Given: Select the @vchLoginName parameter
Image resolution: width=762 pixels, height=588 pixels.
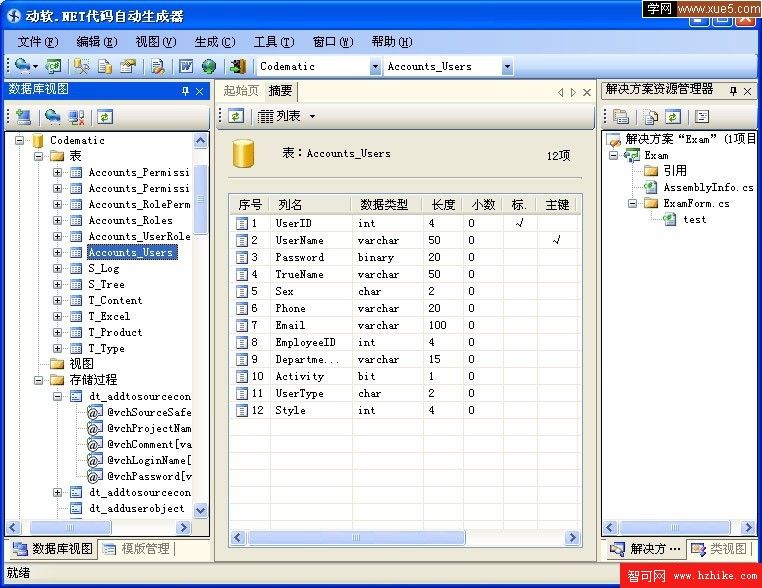Looking at the screenshot, I should click(149, 460).
